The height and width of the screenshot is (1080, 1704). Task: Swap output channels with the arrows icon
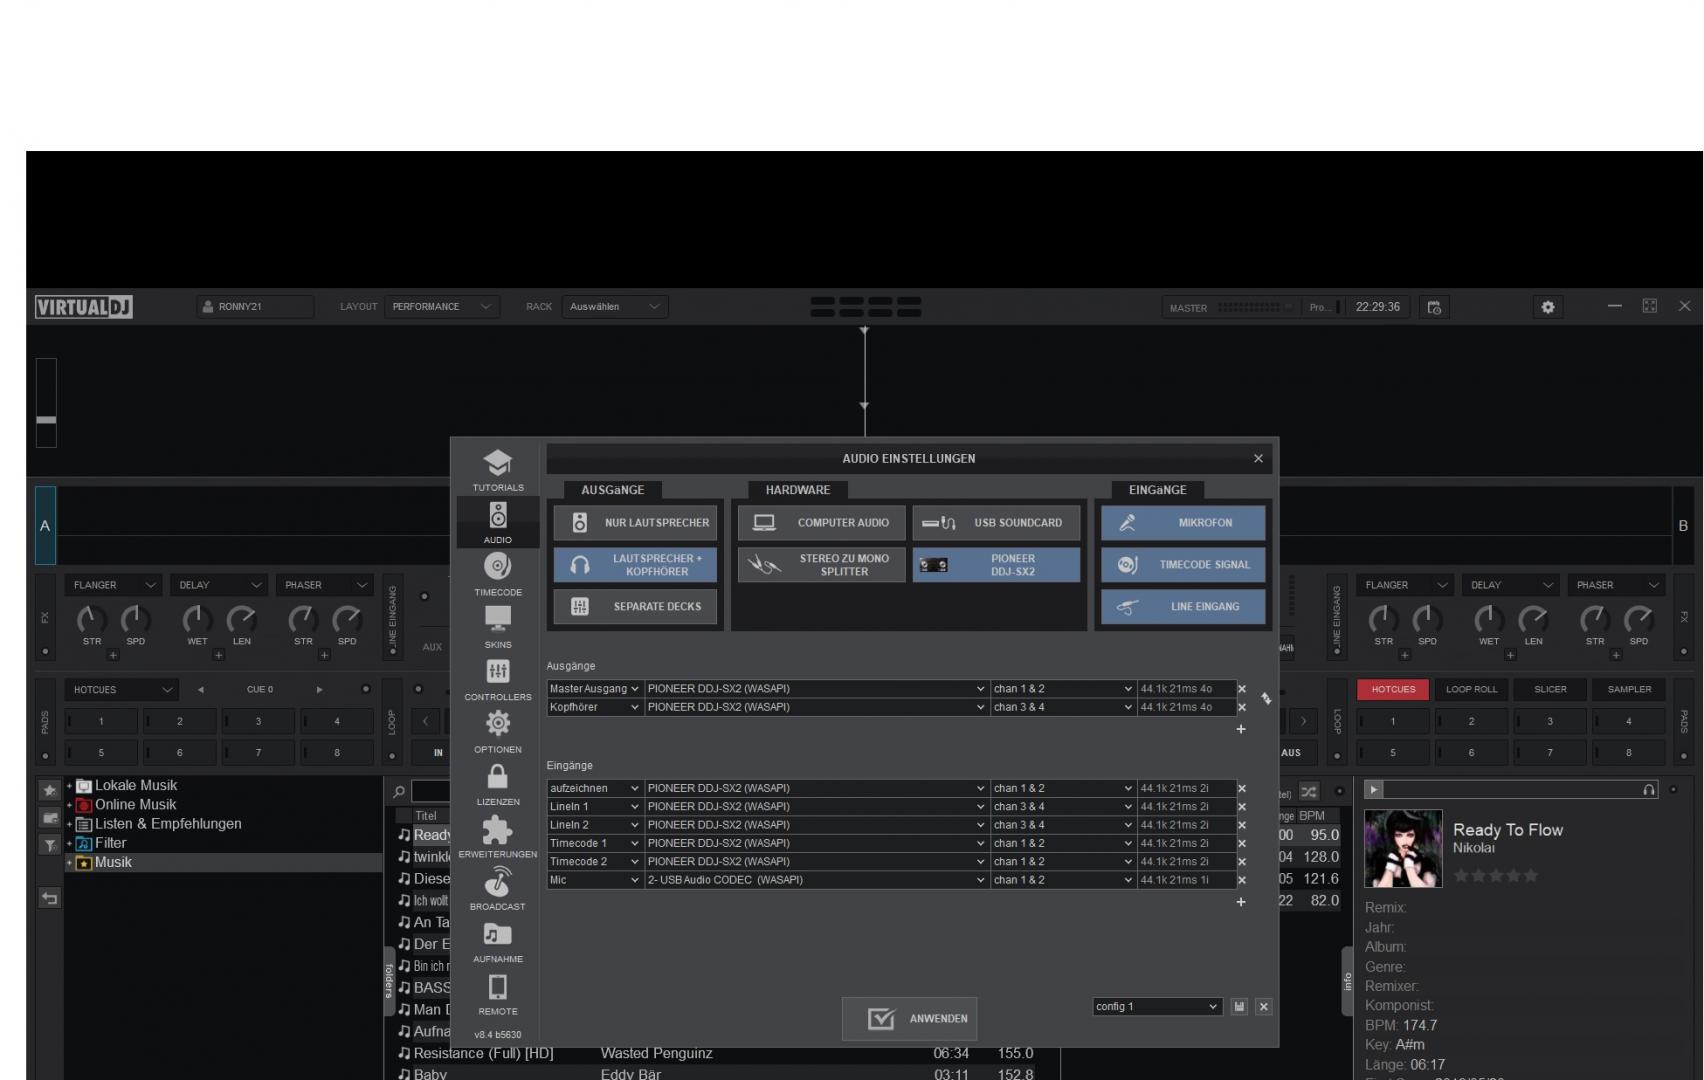[1266, 699]
